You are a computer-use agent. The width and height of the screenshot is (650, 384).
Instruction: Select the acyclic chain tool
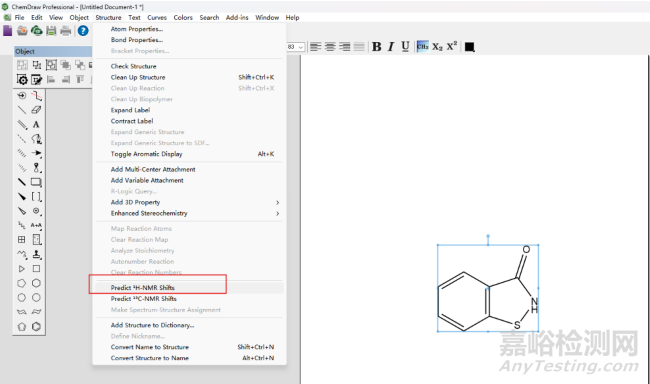click(22, 225)
